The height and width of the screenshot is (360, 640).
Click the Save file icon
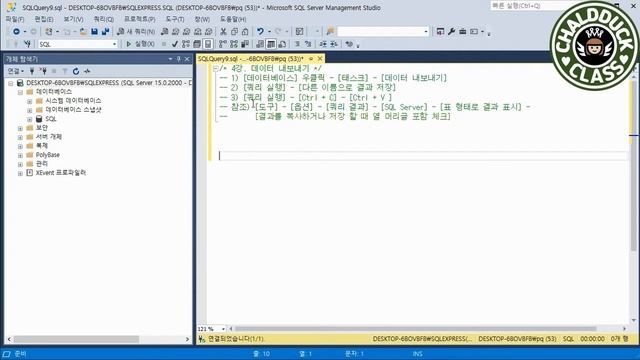pos(94,31)
